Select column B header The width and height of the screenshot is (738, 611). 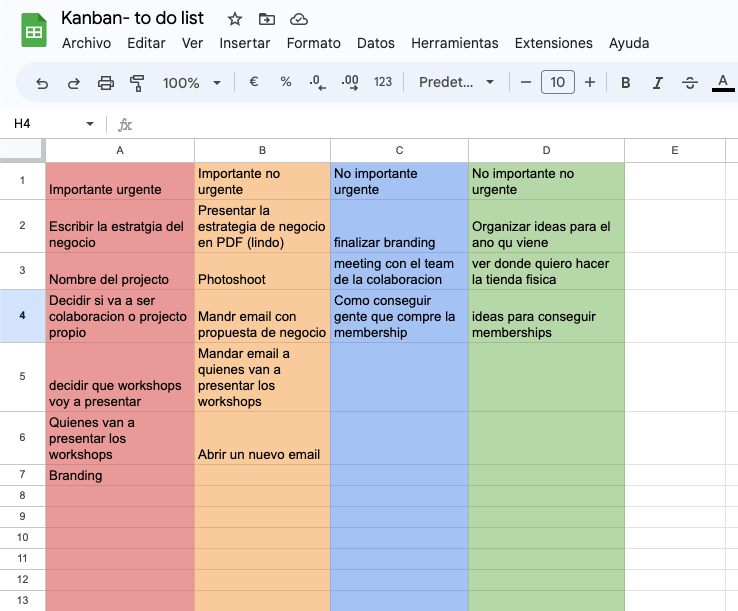[x=263, y=150]
